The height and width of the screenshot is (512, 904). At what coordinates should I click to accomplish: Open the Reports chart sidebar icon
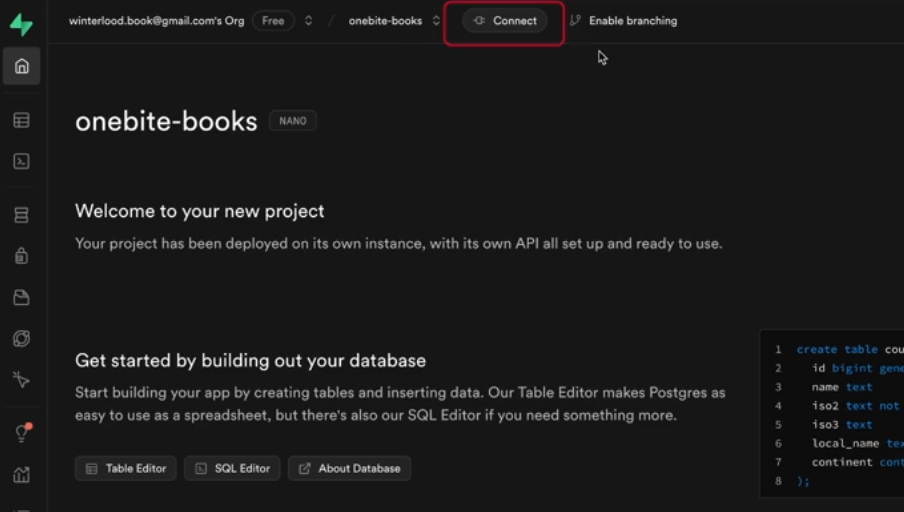coord(21,475)
